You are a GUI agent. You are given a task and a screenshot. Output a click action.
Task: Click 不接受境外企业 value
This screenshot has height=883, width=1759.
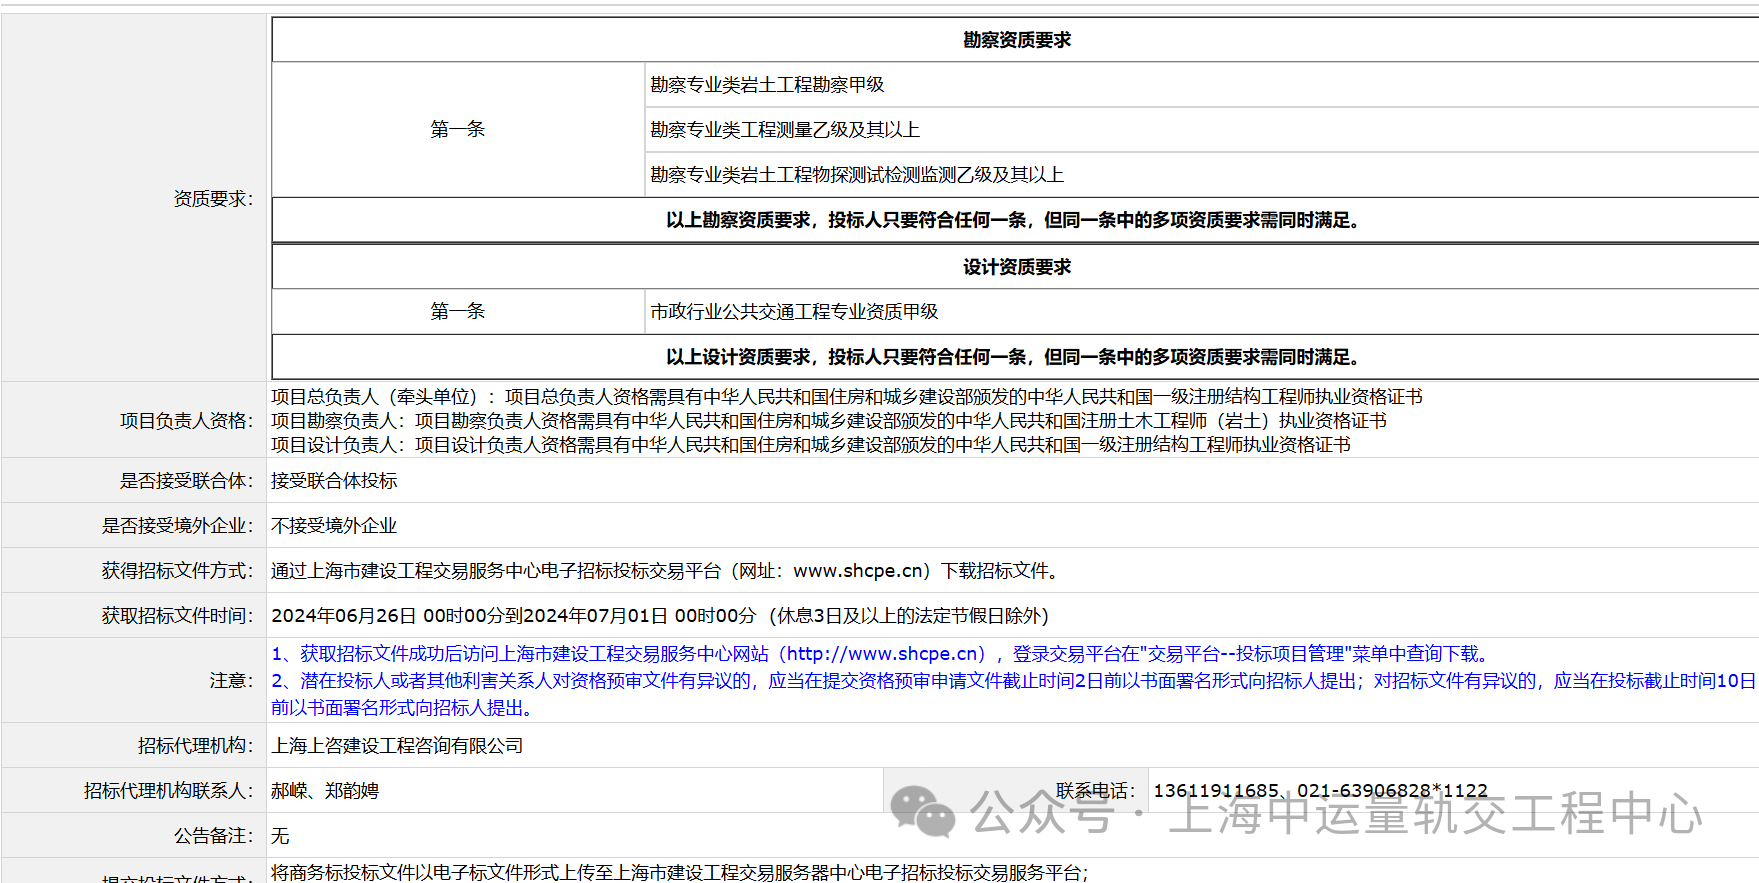click(x=334, y=526)
